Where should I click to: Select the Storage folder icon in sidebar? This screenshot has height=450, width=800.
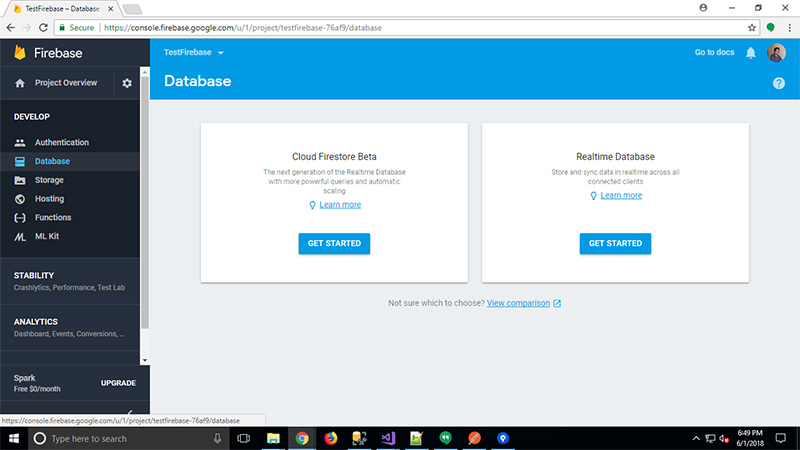click(20, 180)
